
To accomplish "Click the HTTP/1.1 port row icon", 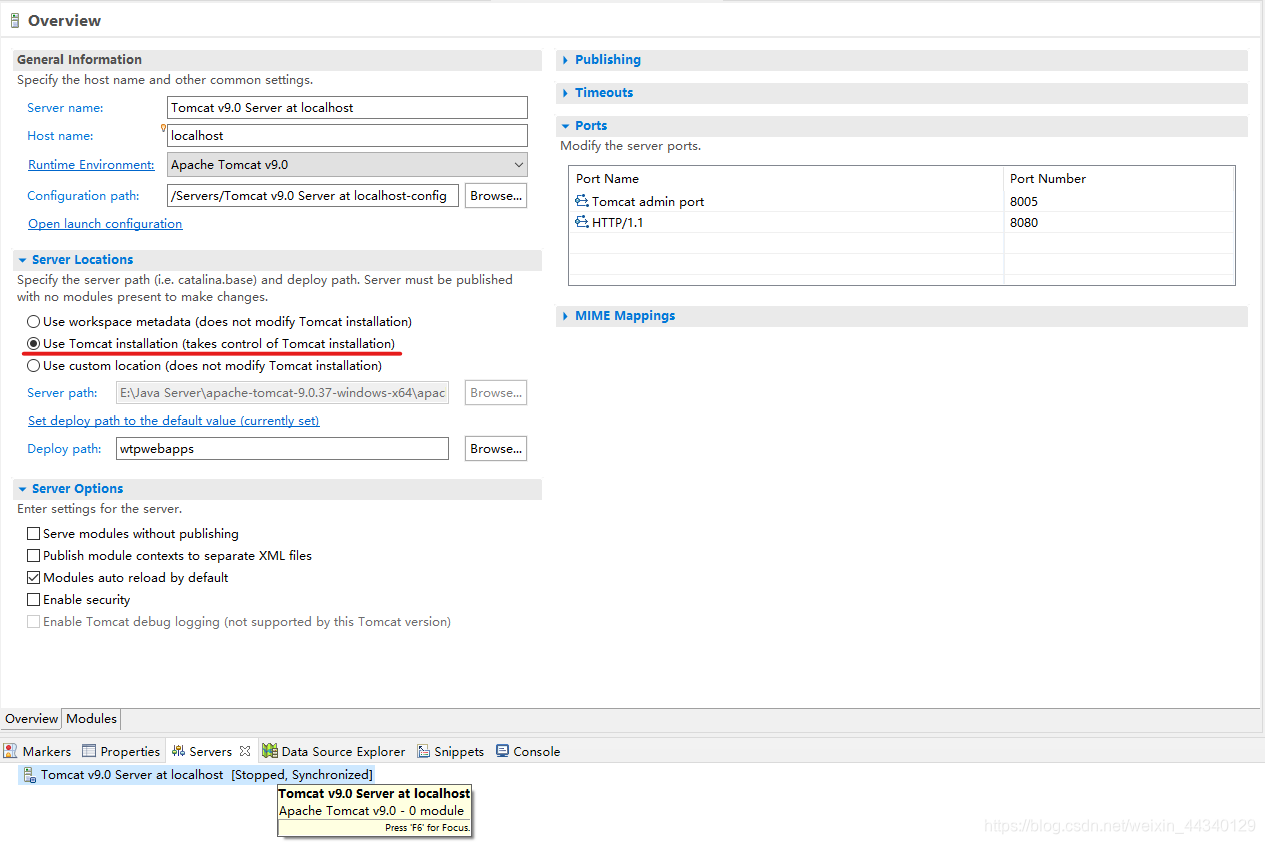I will tap(582, 222).
